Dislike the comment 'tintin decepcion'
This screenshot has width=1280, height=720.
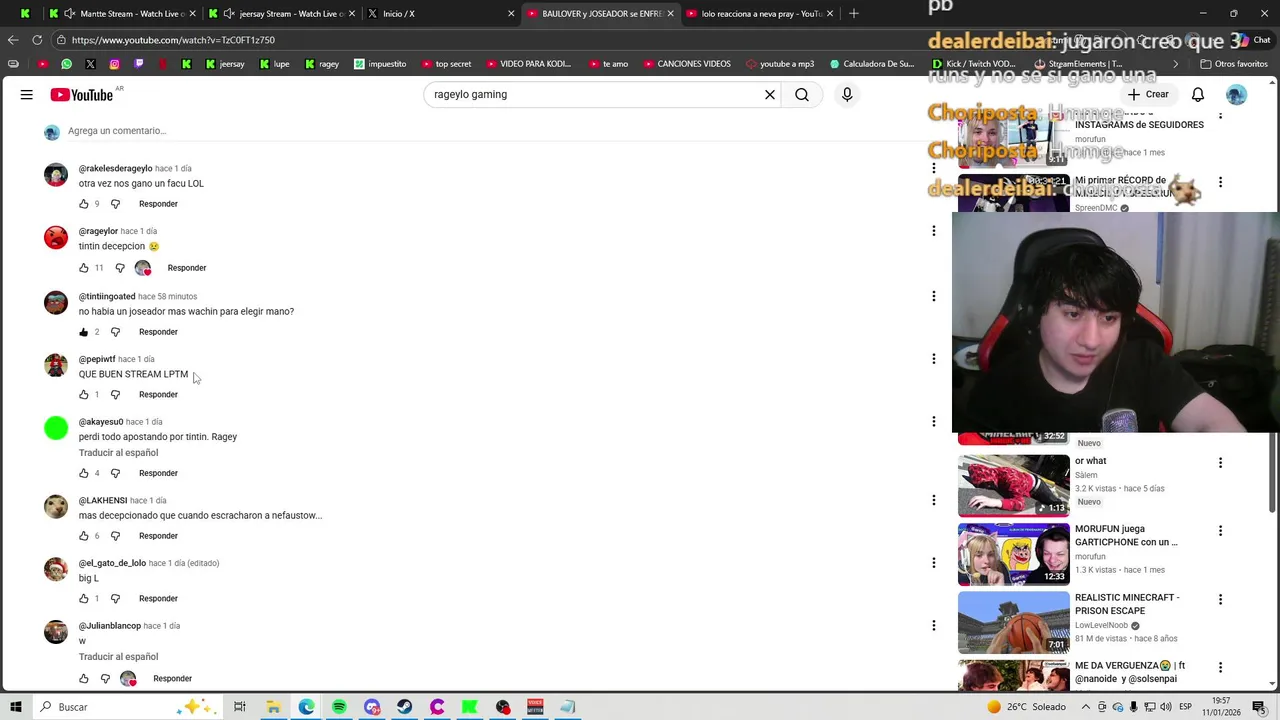[120, 268]
